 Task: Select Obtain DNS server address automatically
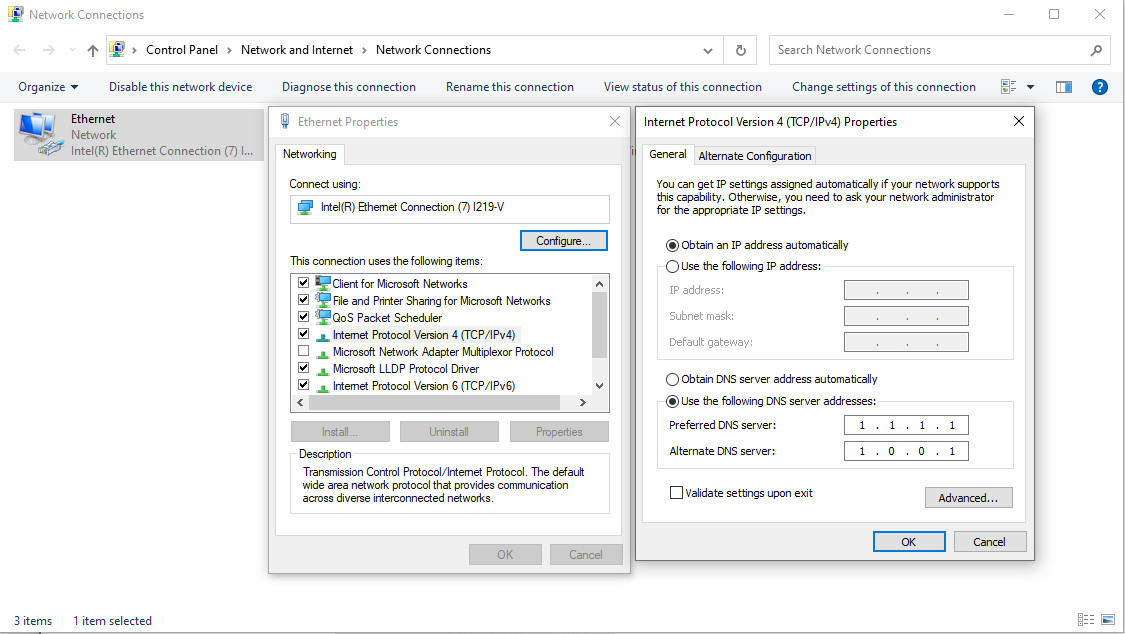point(673,379)
